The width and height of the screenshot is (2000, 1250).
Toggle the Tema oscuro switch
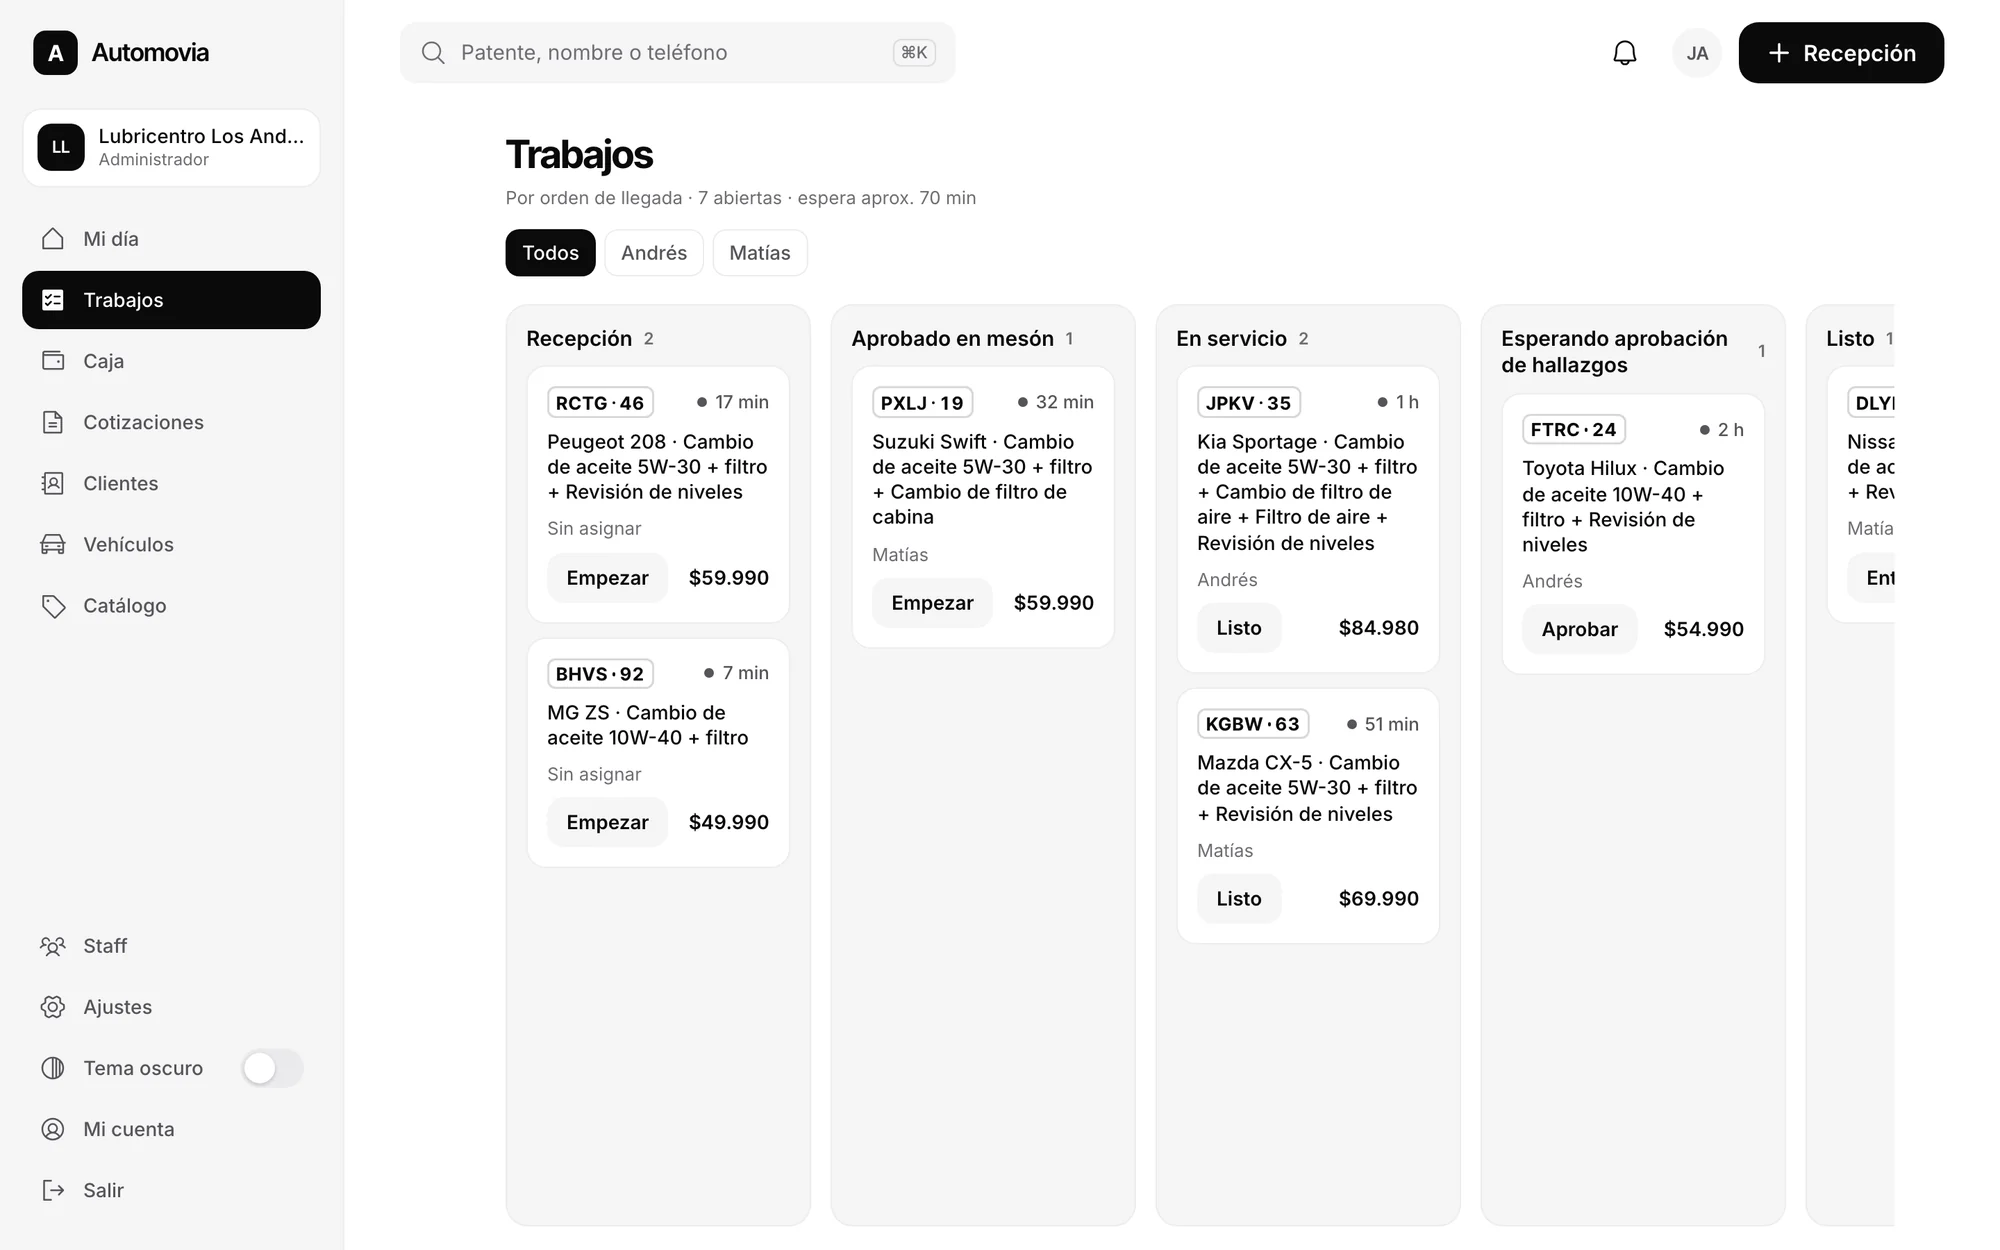click(x=272, y=1068)
